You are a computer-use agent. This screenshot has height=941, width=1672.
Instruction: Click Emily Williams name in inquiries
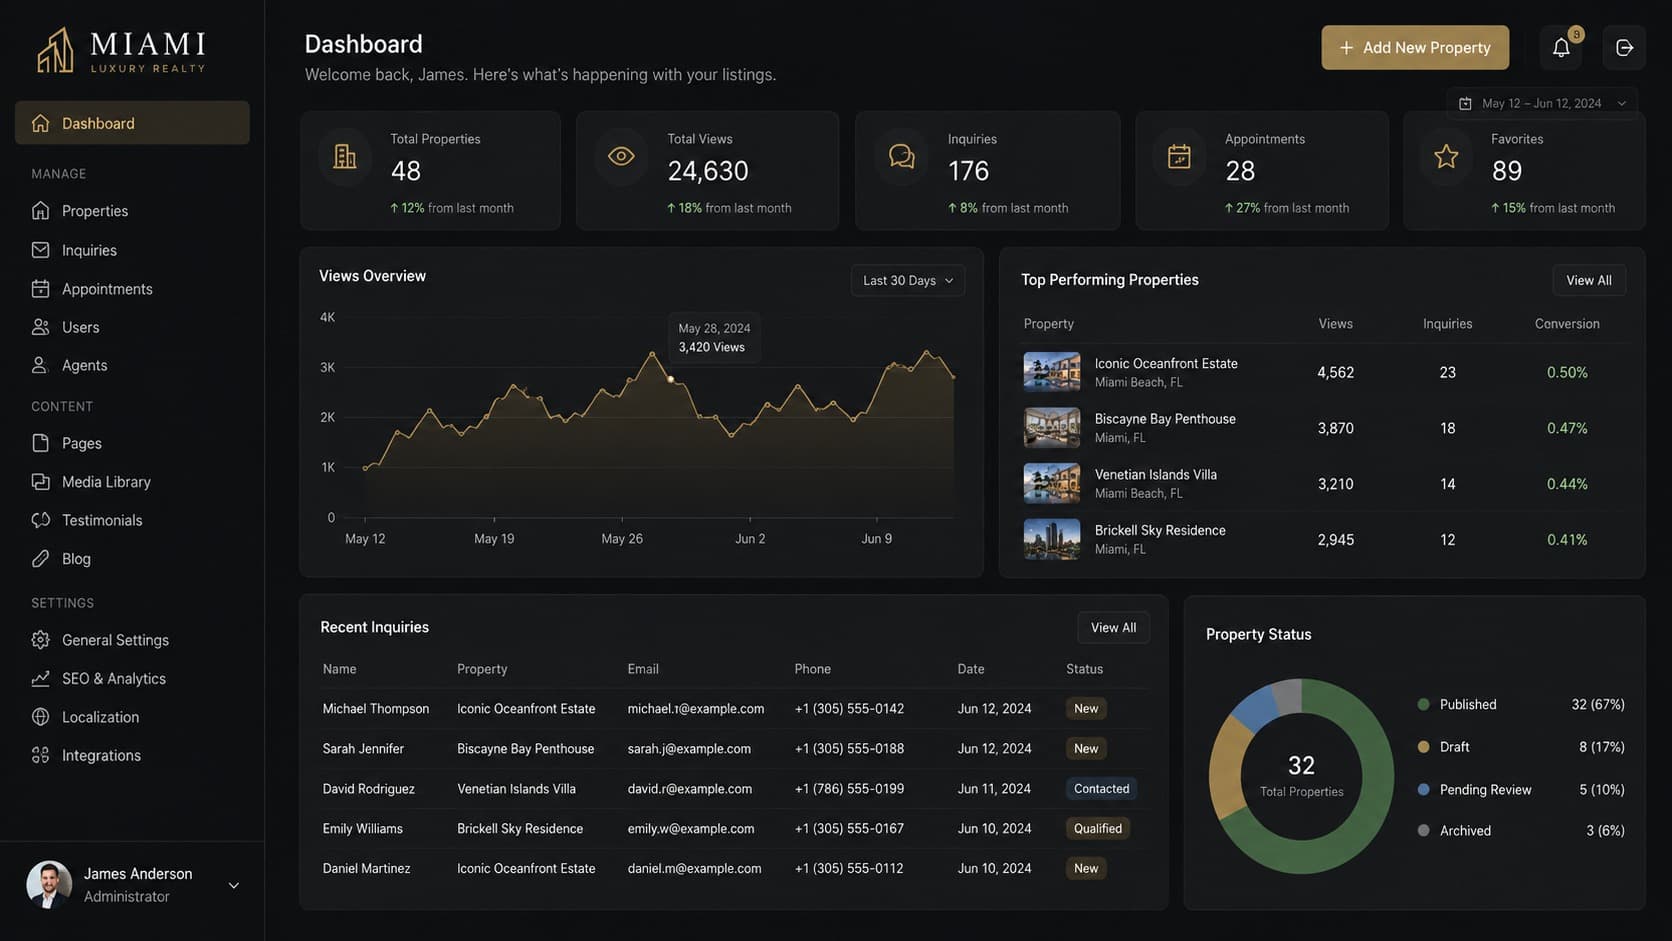(362, 828)
